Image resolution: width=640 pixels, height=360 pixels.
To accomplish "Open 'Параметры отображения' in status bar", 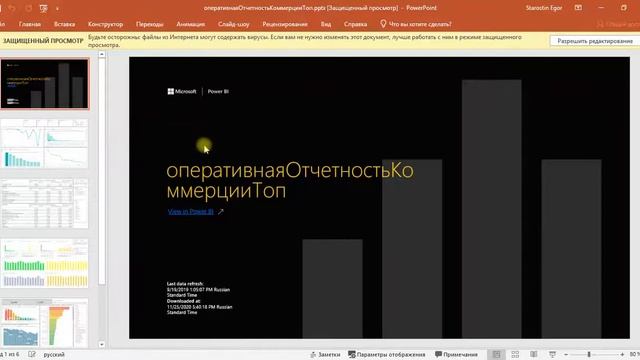I will 387,354.
